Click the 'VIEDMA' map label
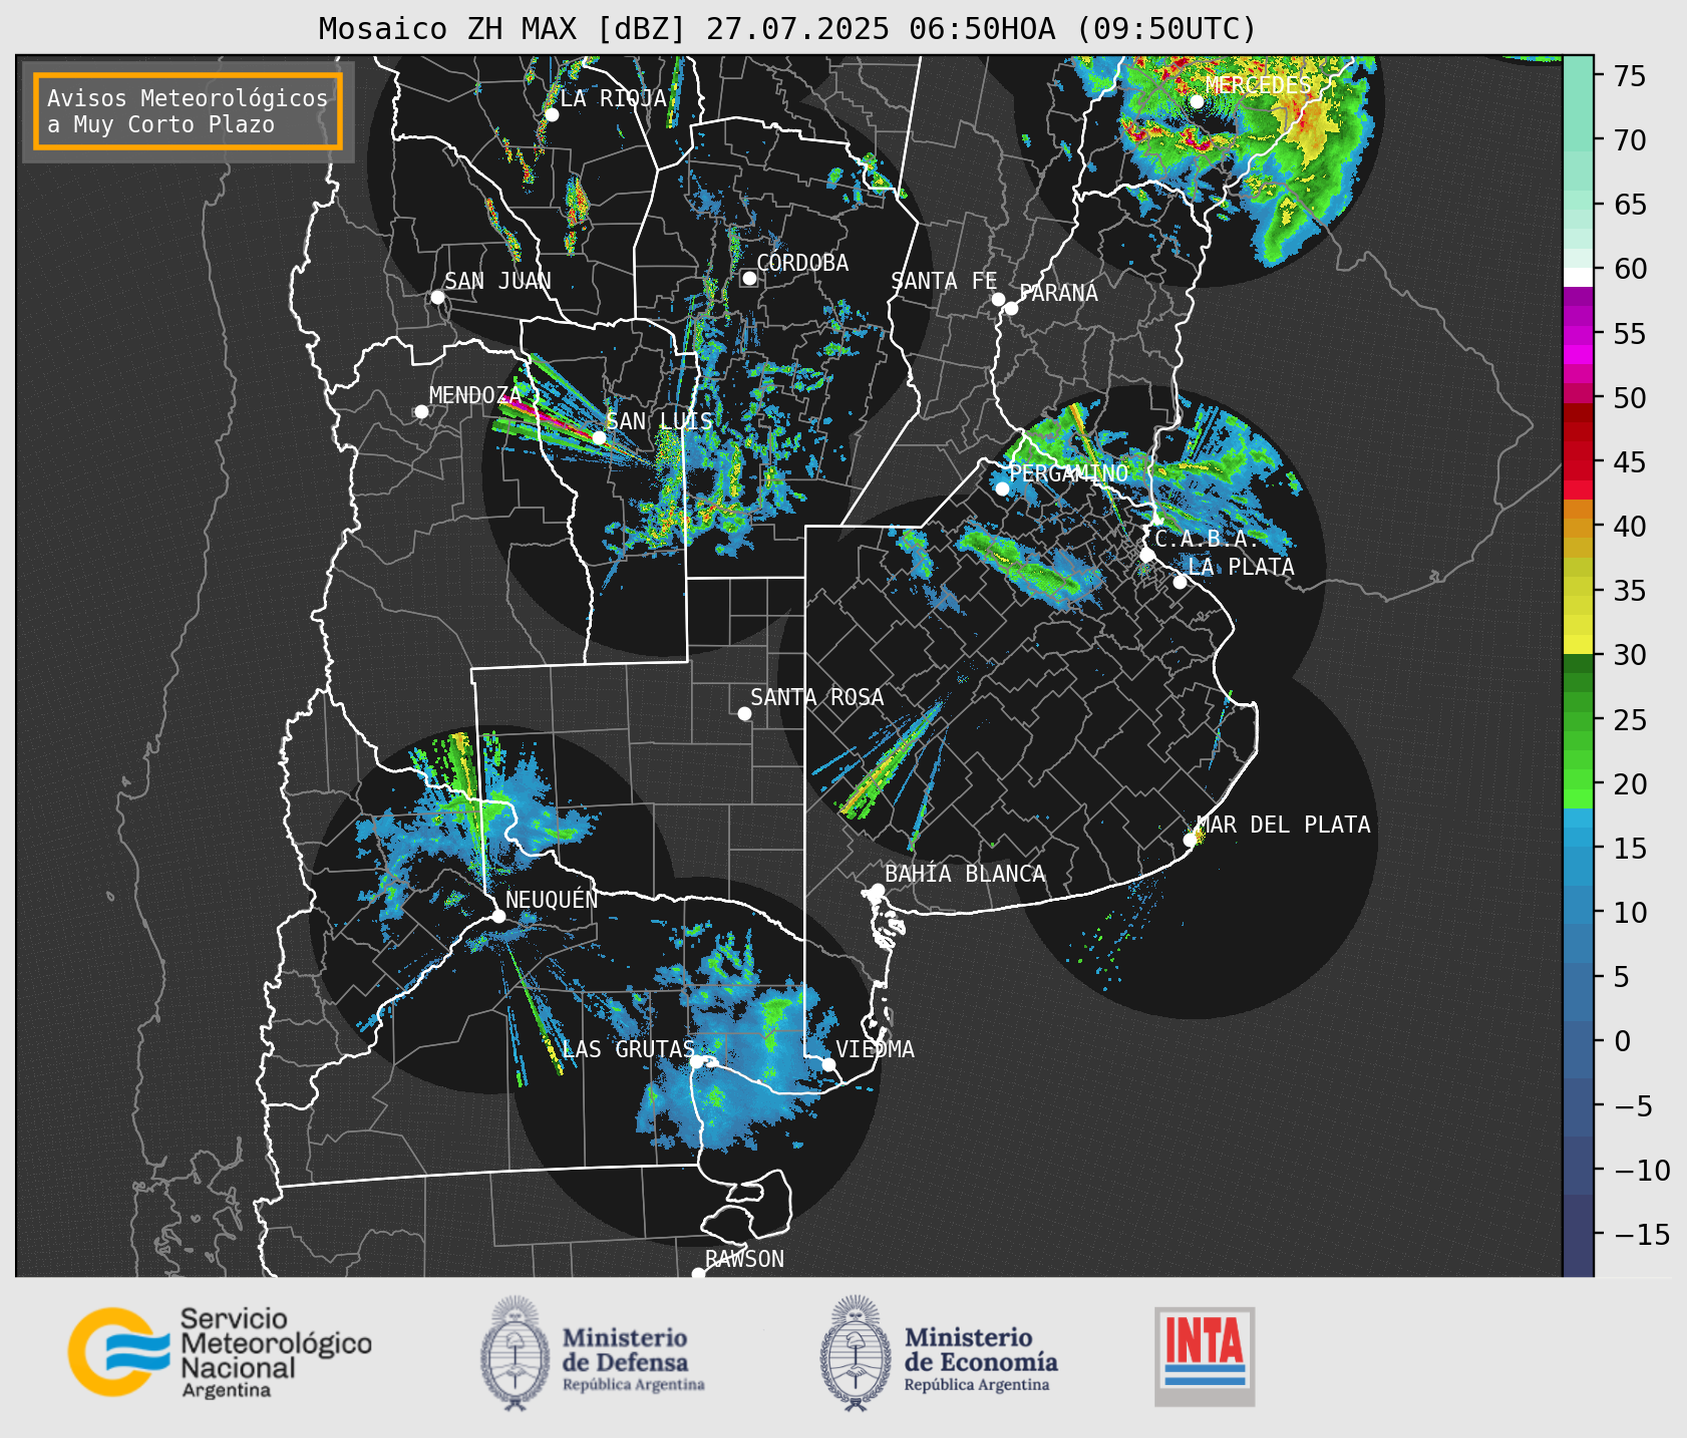This screenshot has height=1438, width=1687. tap(875, 1049)
